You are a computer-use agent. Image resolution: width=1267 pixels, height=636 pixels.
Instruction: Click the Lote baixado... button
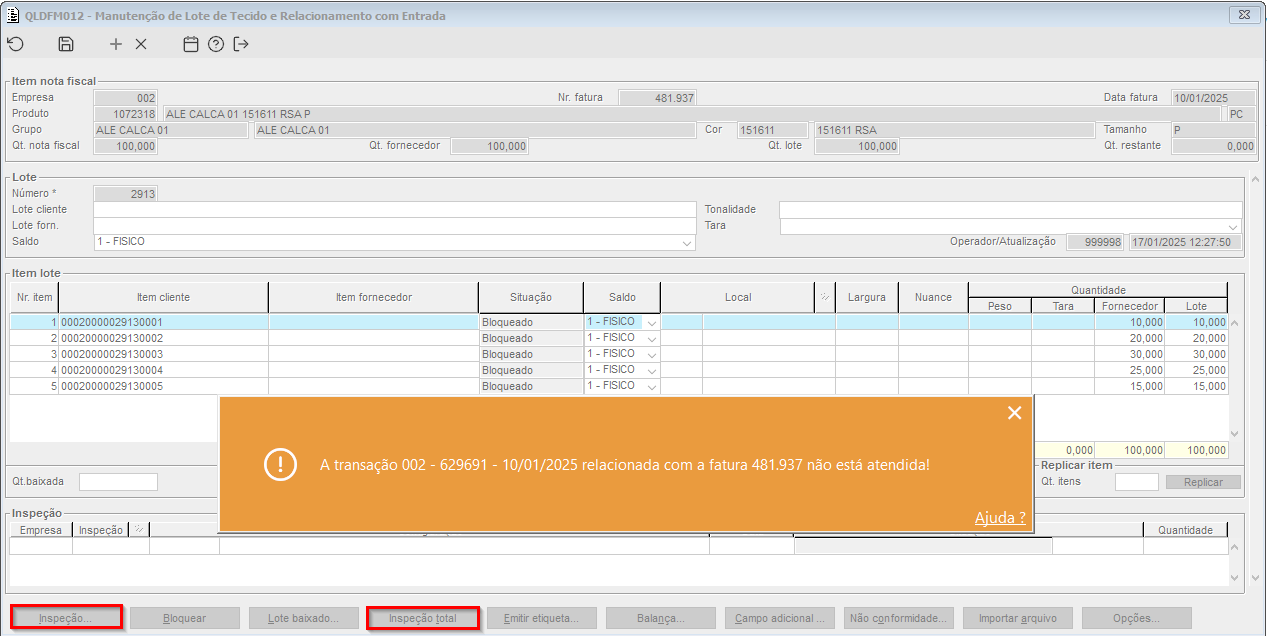point(304,618)
